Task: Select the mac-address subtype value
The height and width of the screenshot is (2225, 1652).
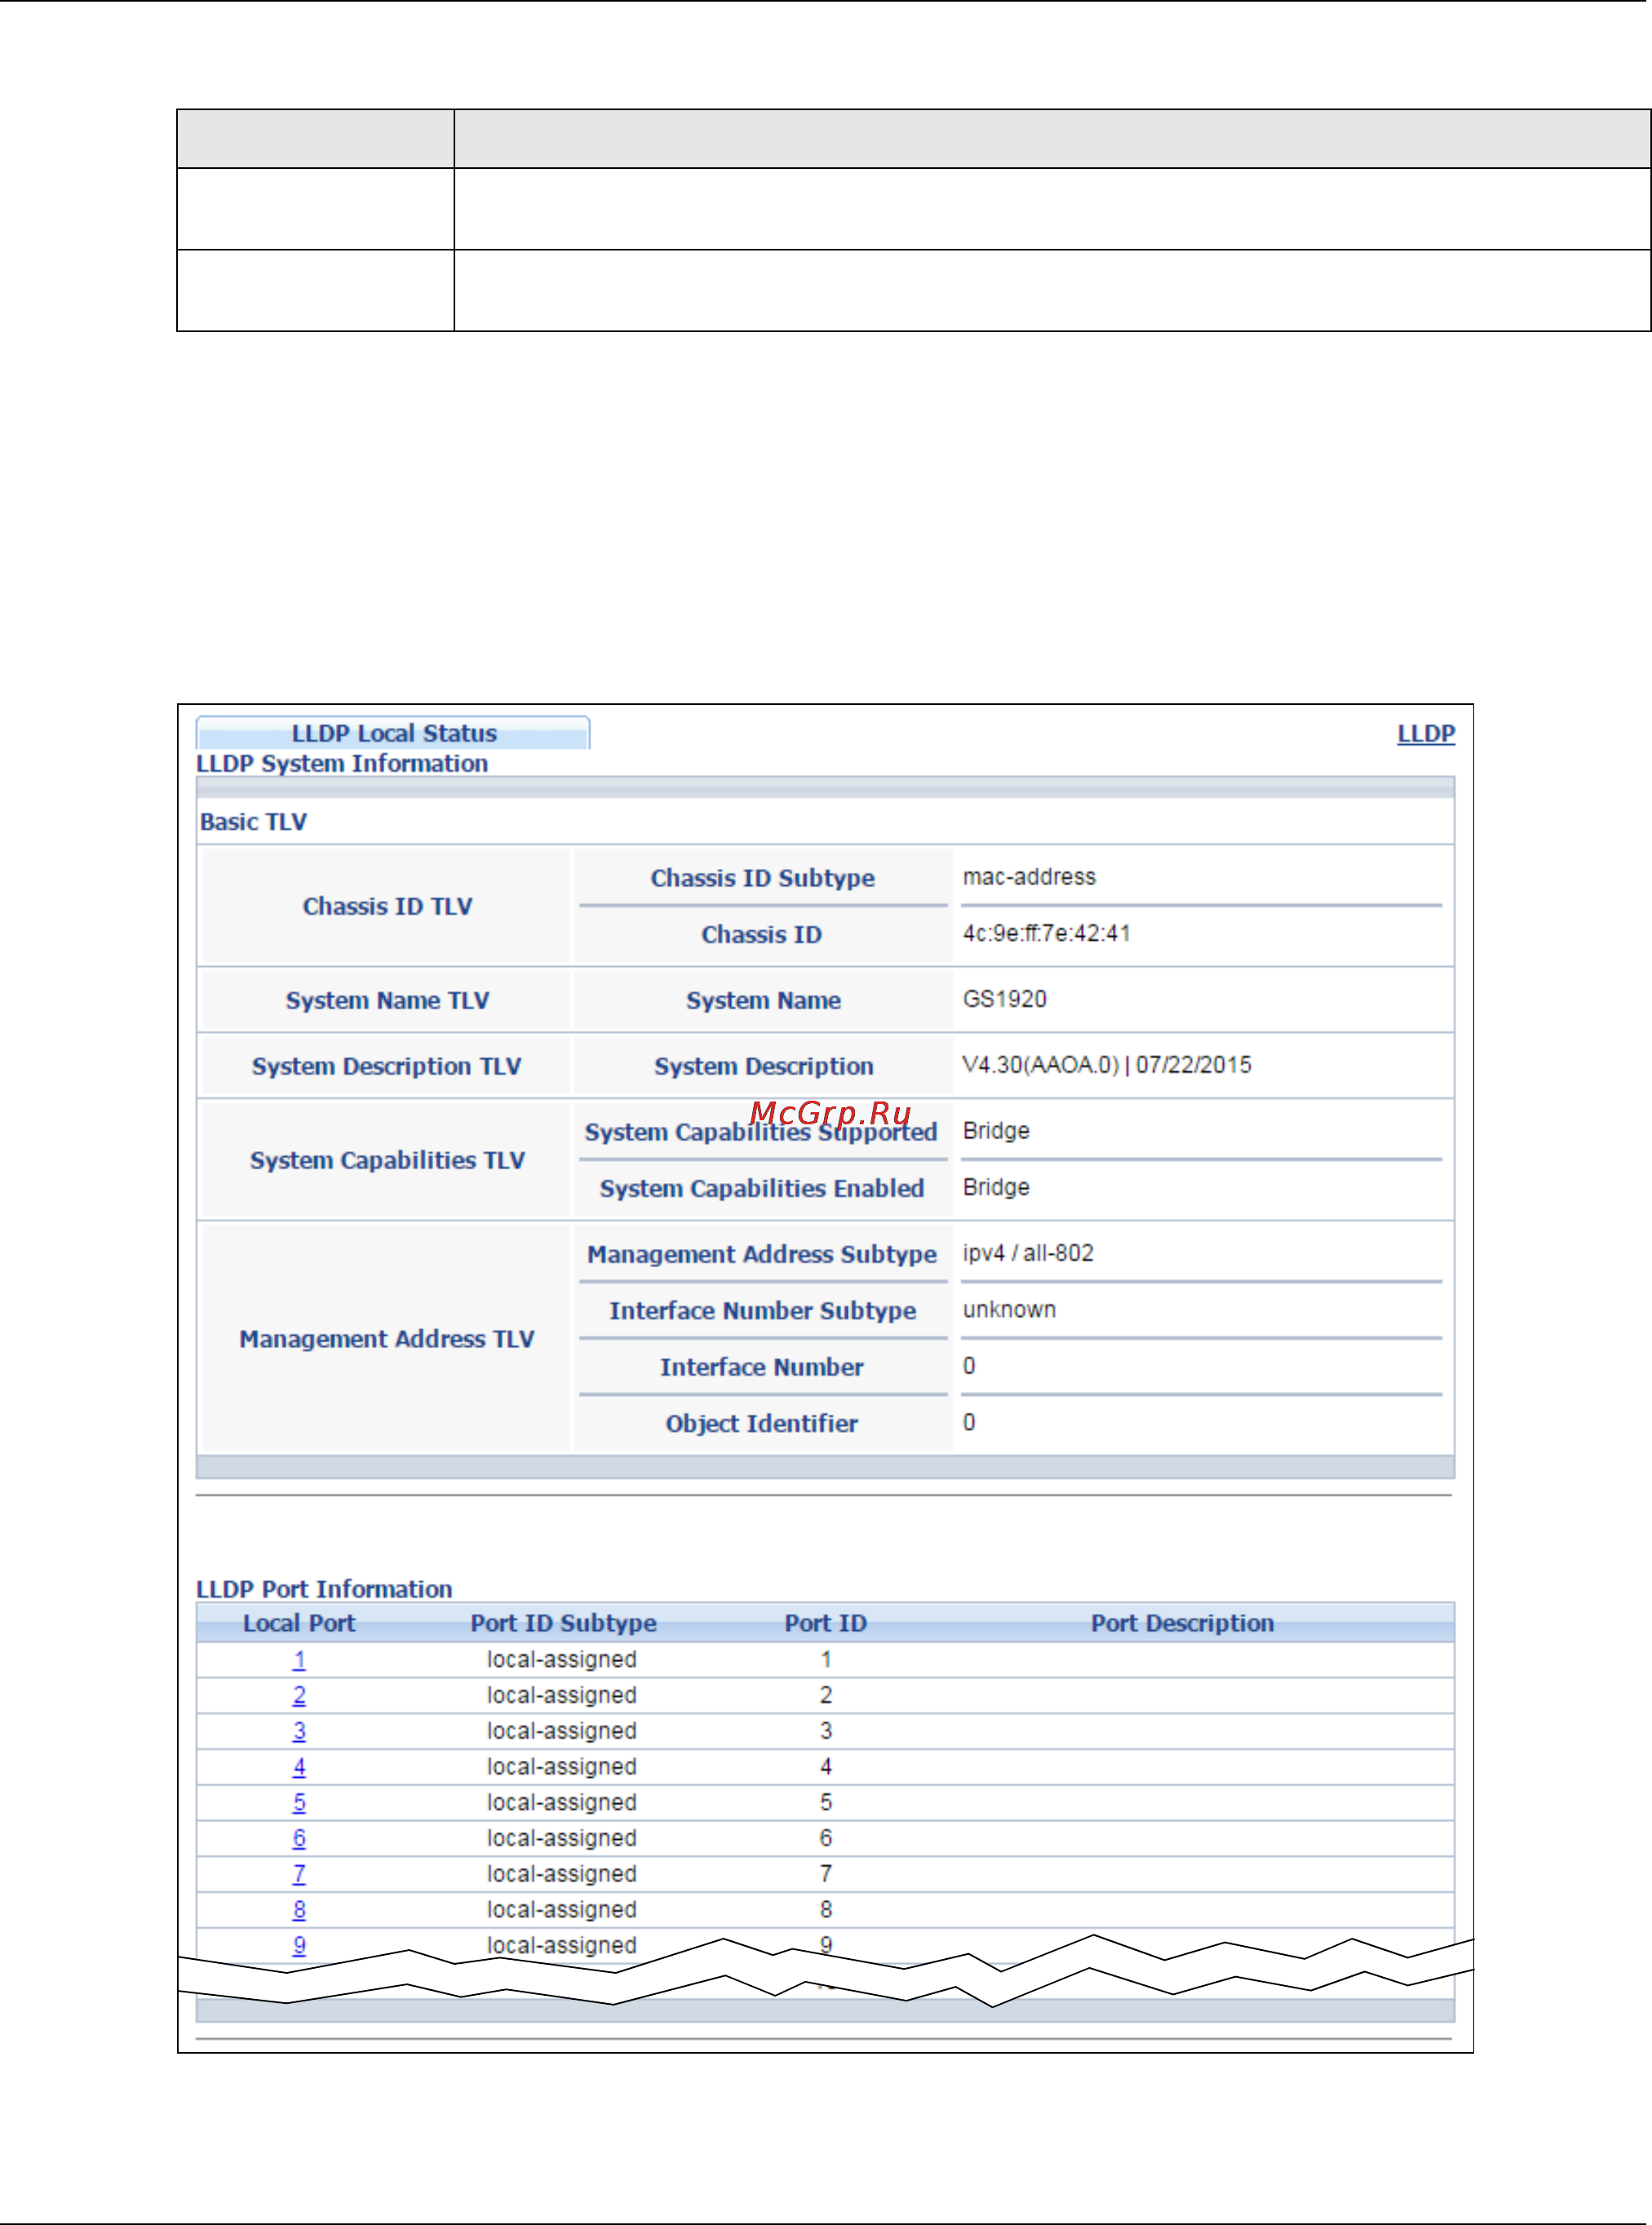Action: 1029,877
